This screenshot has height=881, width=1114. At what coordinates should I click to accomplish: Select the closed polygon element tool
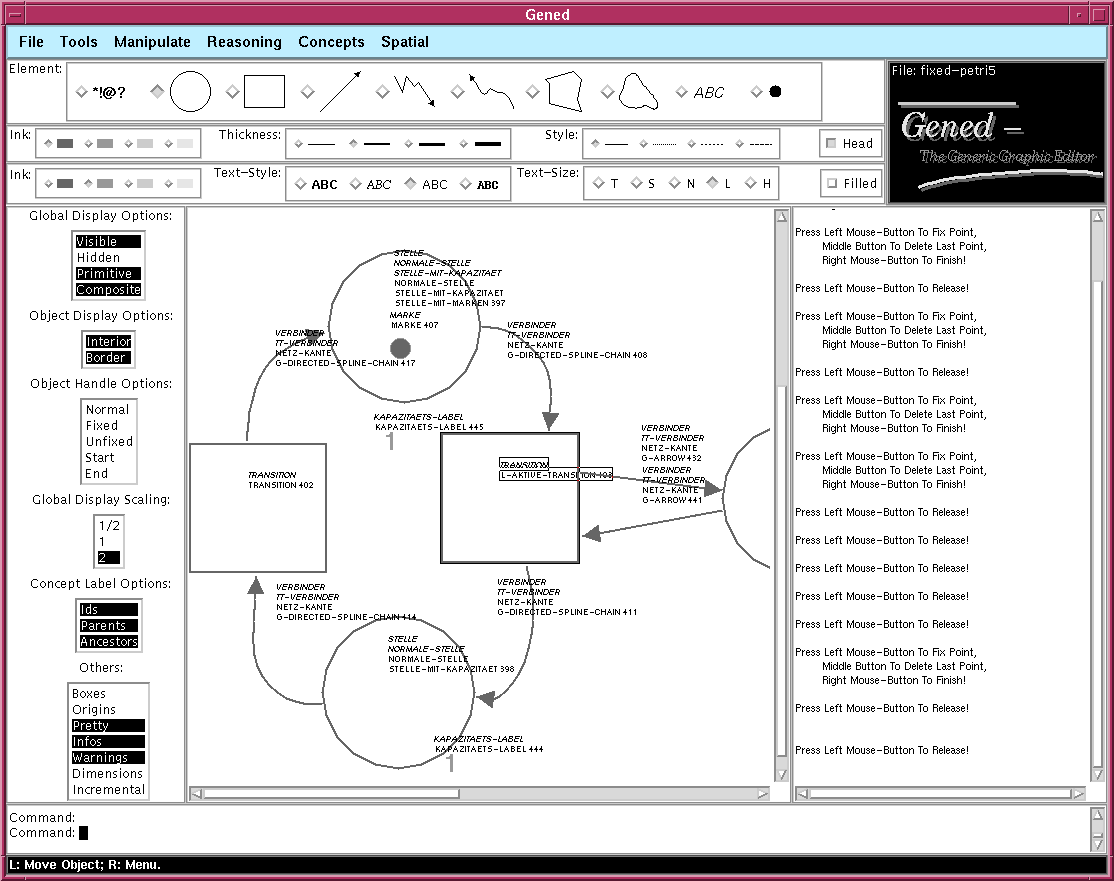pyautogui.click(x=564, y=91)
